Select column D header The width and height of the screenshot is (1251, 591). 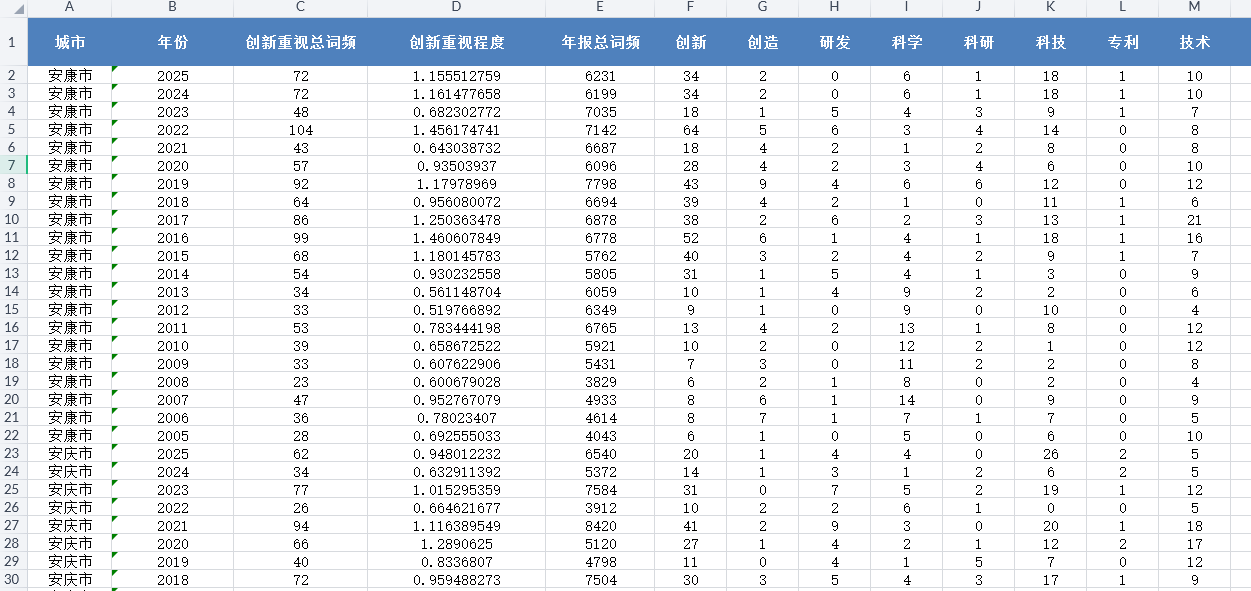point(456,8)
